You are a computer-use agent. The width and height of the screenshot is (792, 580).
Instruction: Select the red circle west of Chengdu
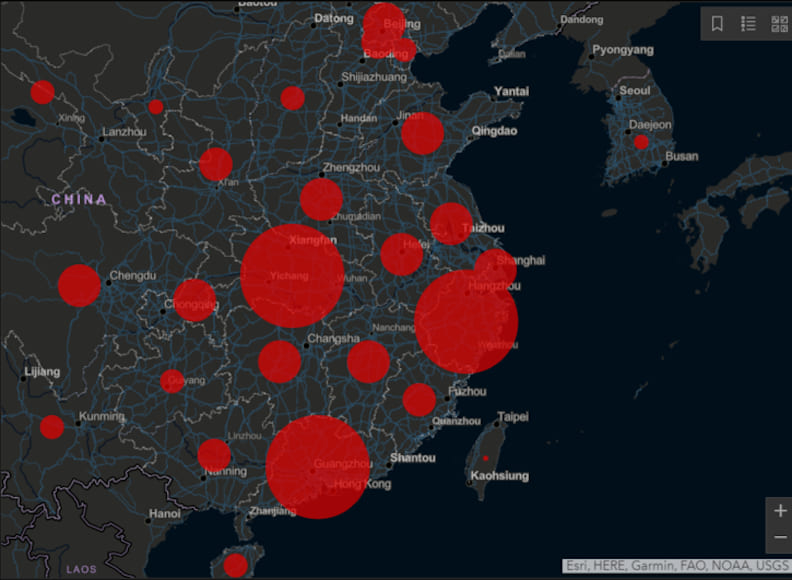pos(79,285)
